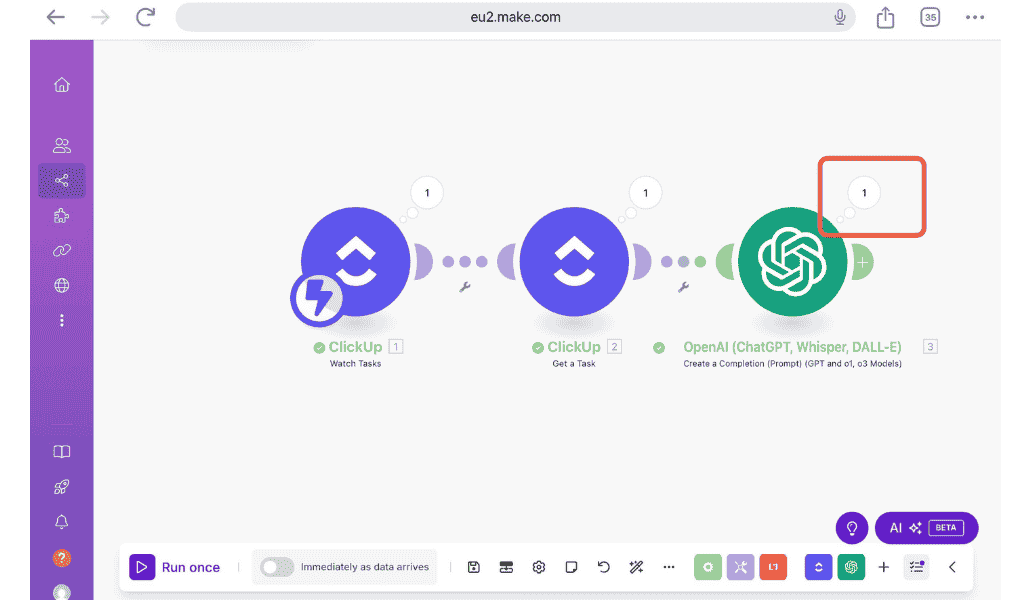Open scenario inputs icon in toolbar
The height and width of the screenshot is (600, 1024).
506,567
